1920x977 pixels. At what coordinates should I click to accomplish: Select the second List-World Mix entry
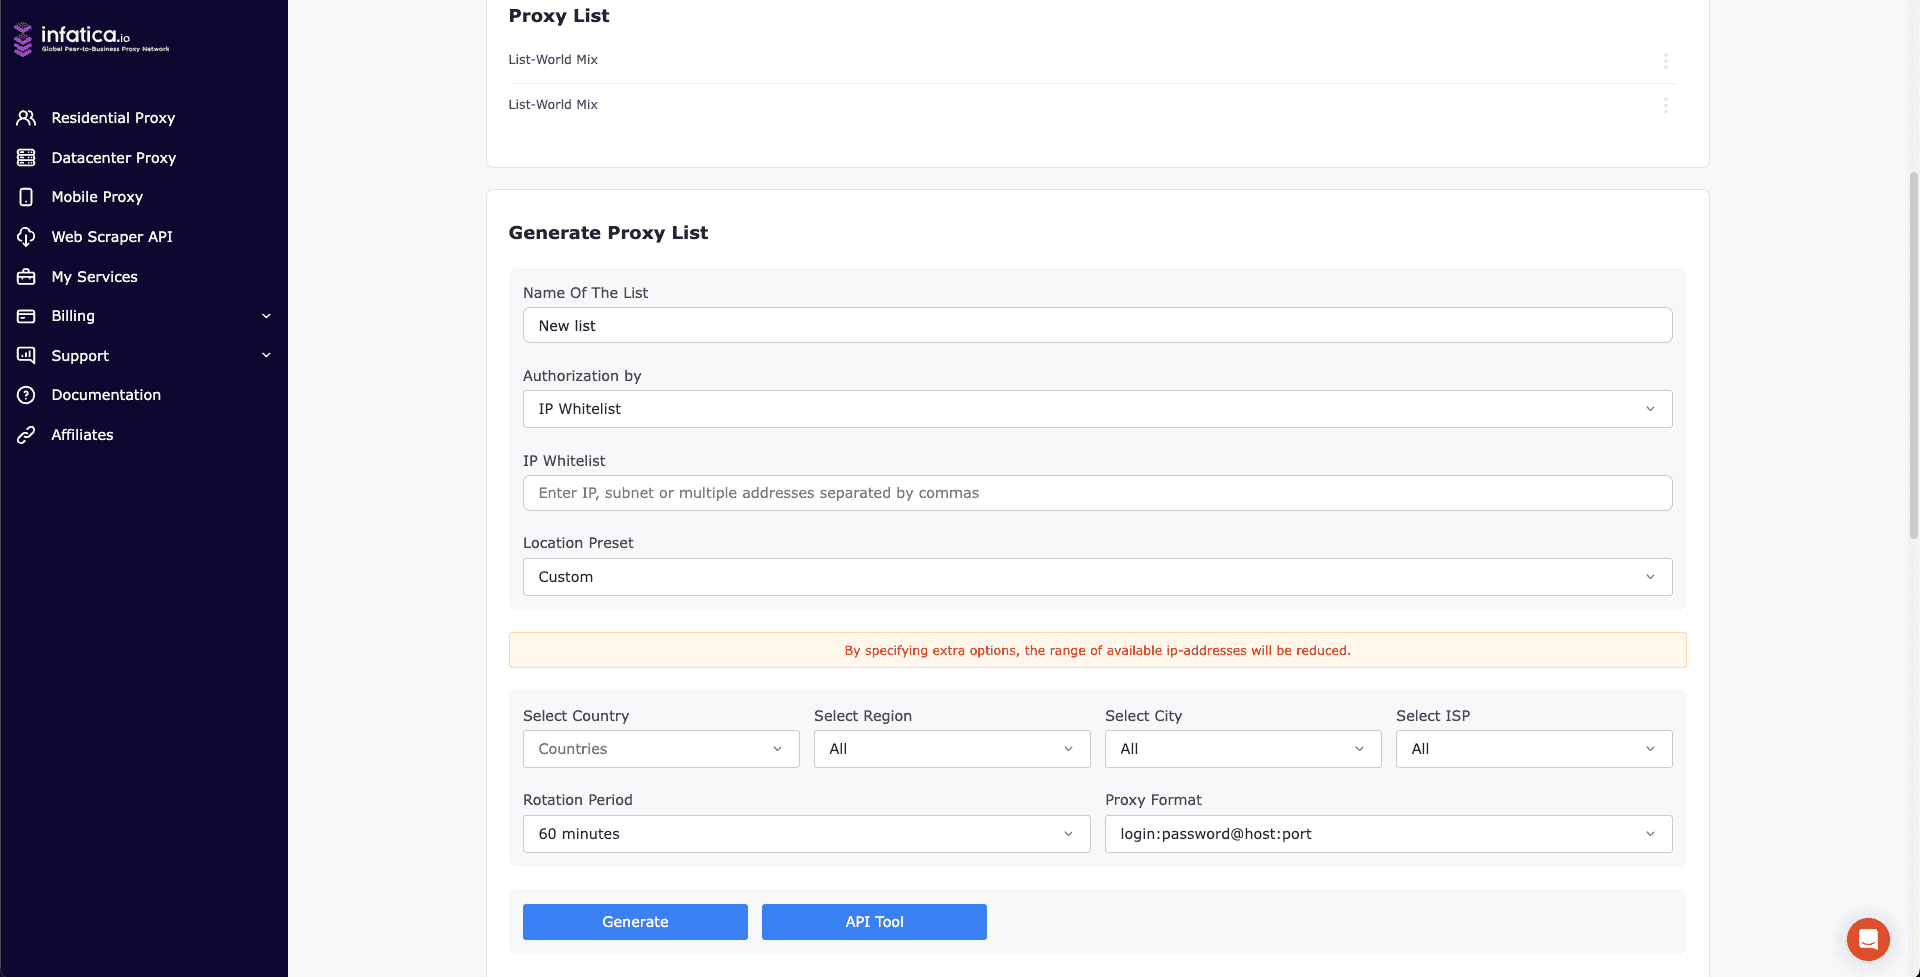point(553,105)
